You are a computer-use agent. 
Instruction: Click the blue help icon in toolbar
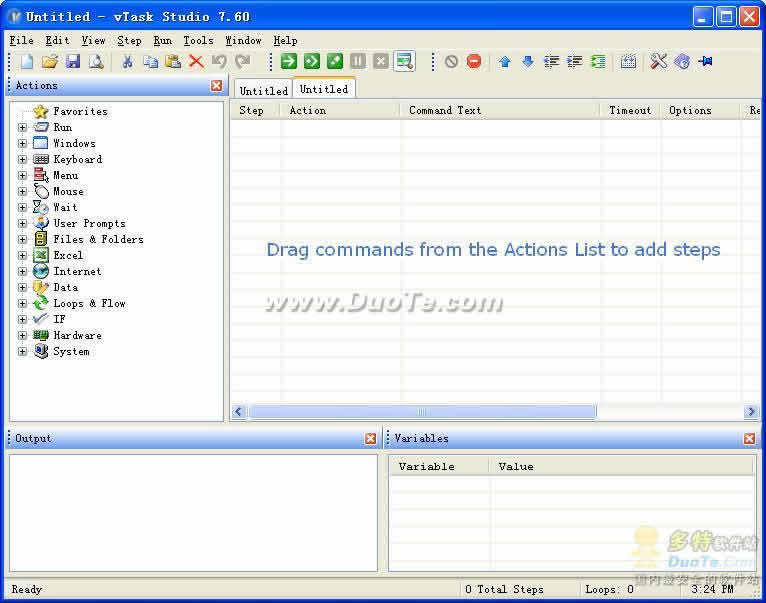(682, 62)
